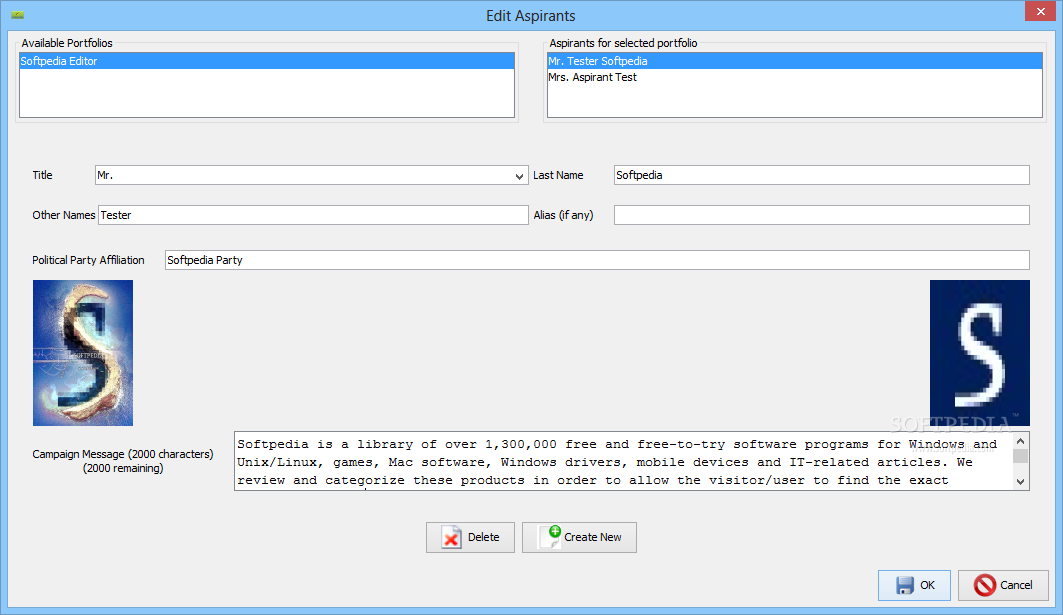Viewport: 1063px width, 615px height.
Task: Click the floppy disk icon on OK
Action: click(904, 585)
